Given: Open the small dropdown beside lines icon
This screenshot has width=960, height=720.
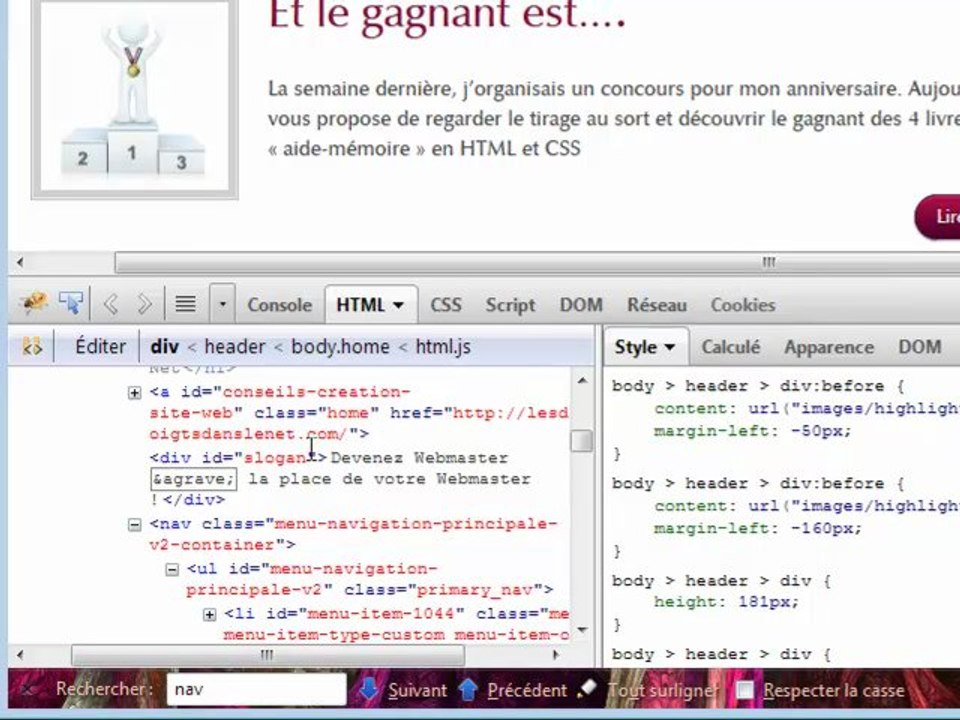Looking at the screenshot, I should click(222, 303).
